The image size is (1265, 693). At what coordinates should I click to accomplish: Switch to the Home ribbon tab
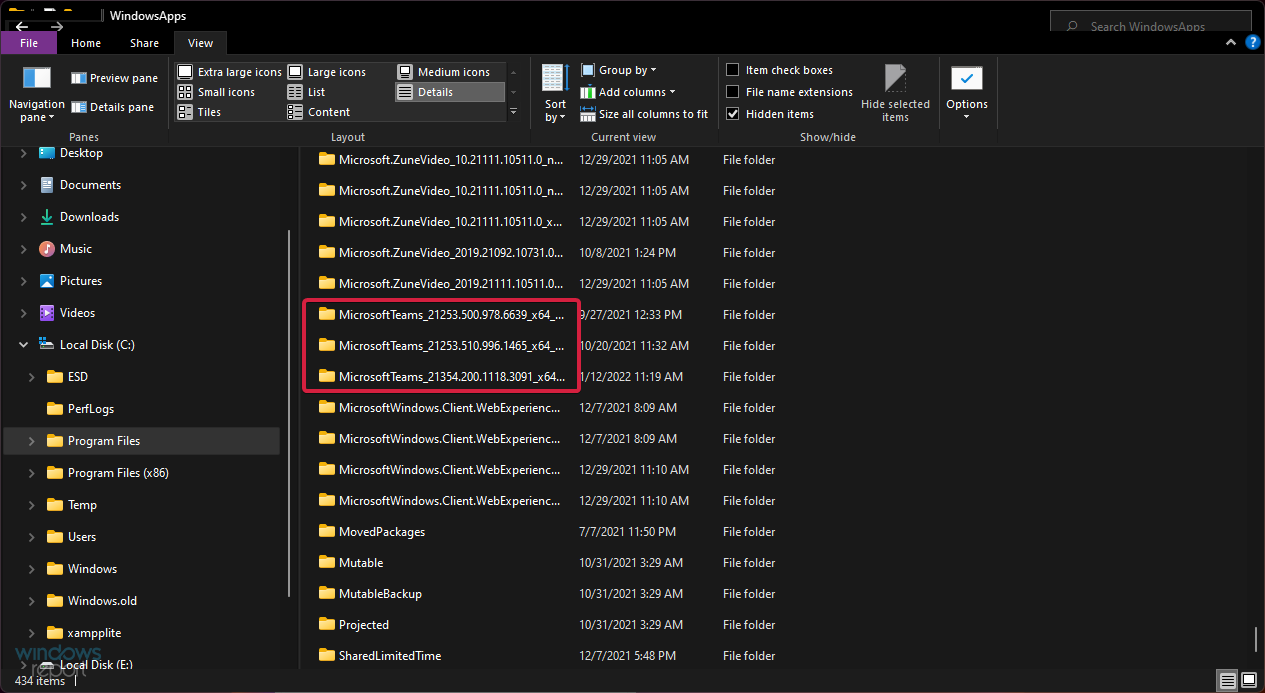coord(86,43)
